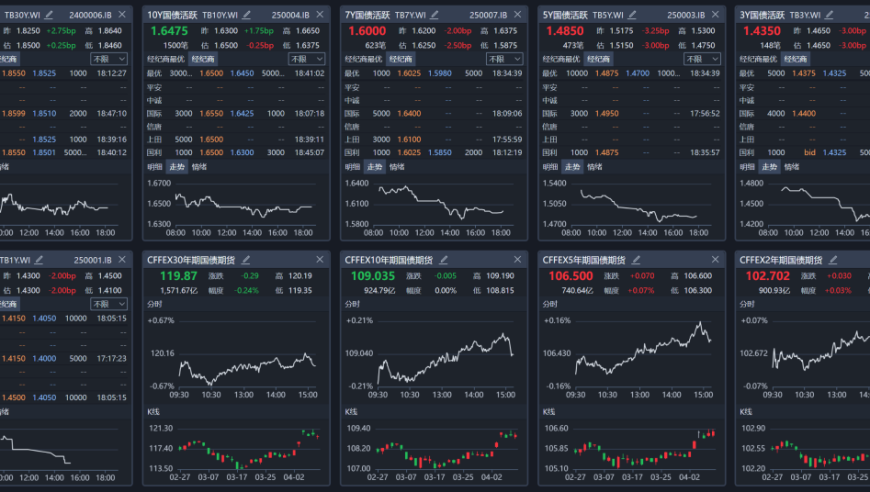Close the CFFEX5年期国债期货 panel
Image resolution: width=870 pixels, height=492 pixels.
[x=715, y=260]
